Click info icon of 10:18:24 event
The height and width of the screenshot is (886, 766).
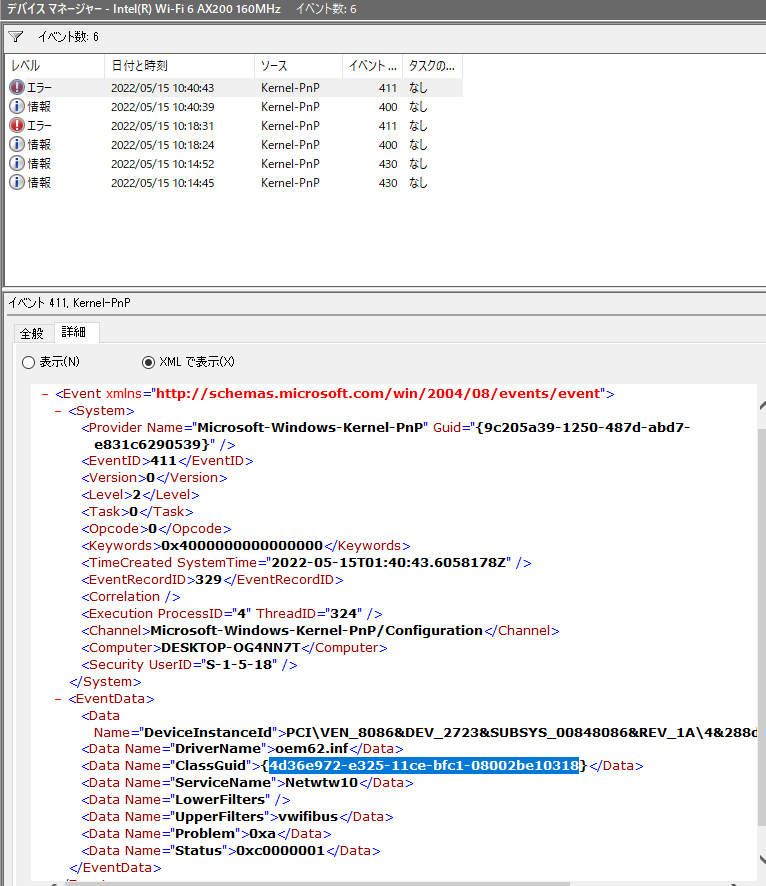point(17,145)
